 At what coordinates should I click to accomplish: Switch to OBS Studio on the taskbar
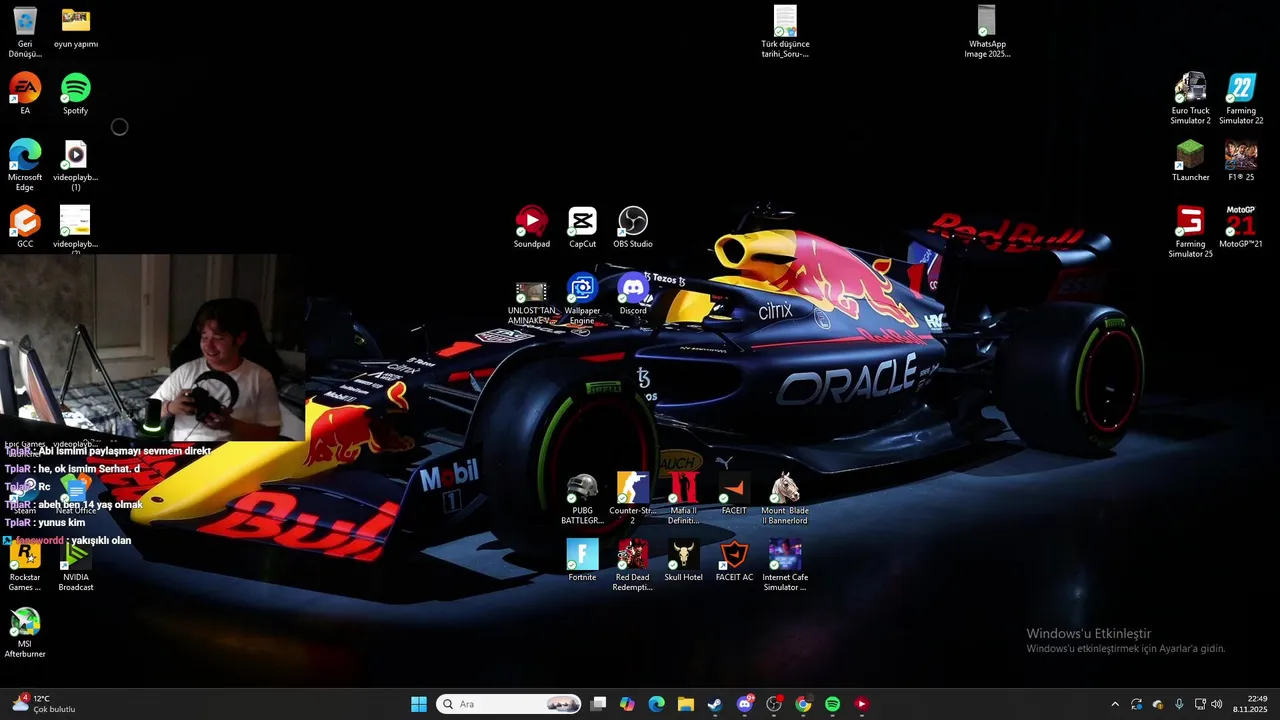coord(774,704)
